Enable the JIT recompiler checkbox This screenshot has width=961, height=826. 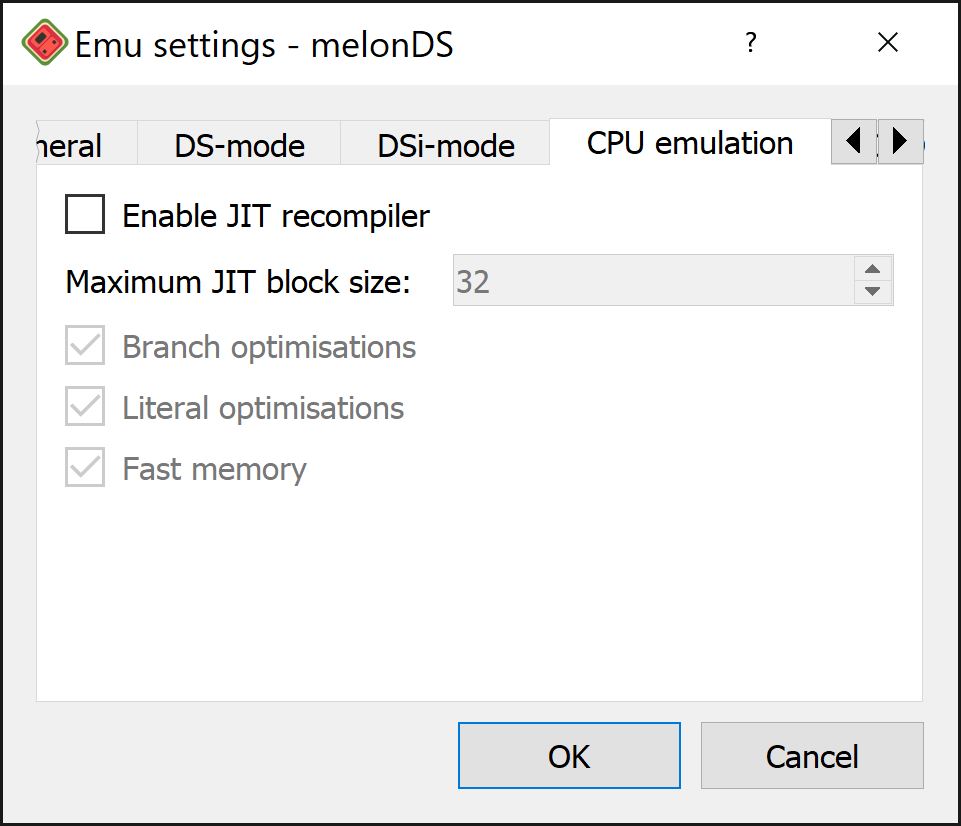click(x=85, y=214)
